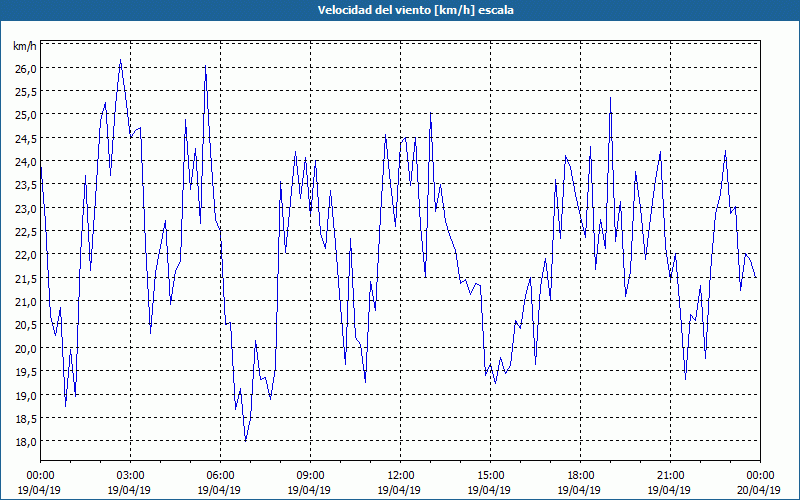This screenshot has height=500, width=800.
Task: Select the 23,0 y-axis label
Action: [x=26, y=209]
